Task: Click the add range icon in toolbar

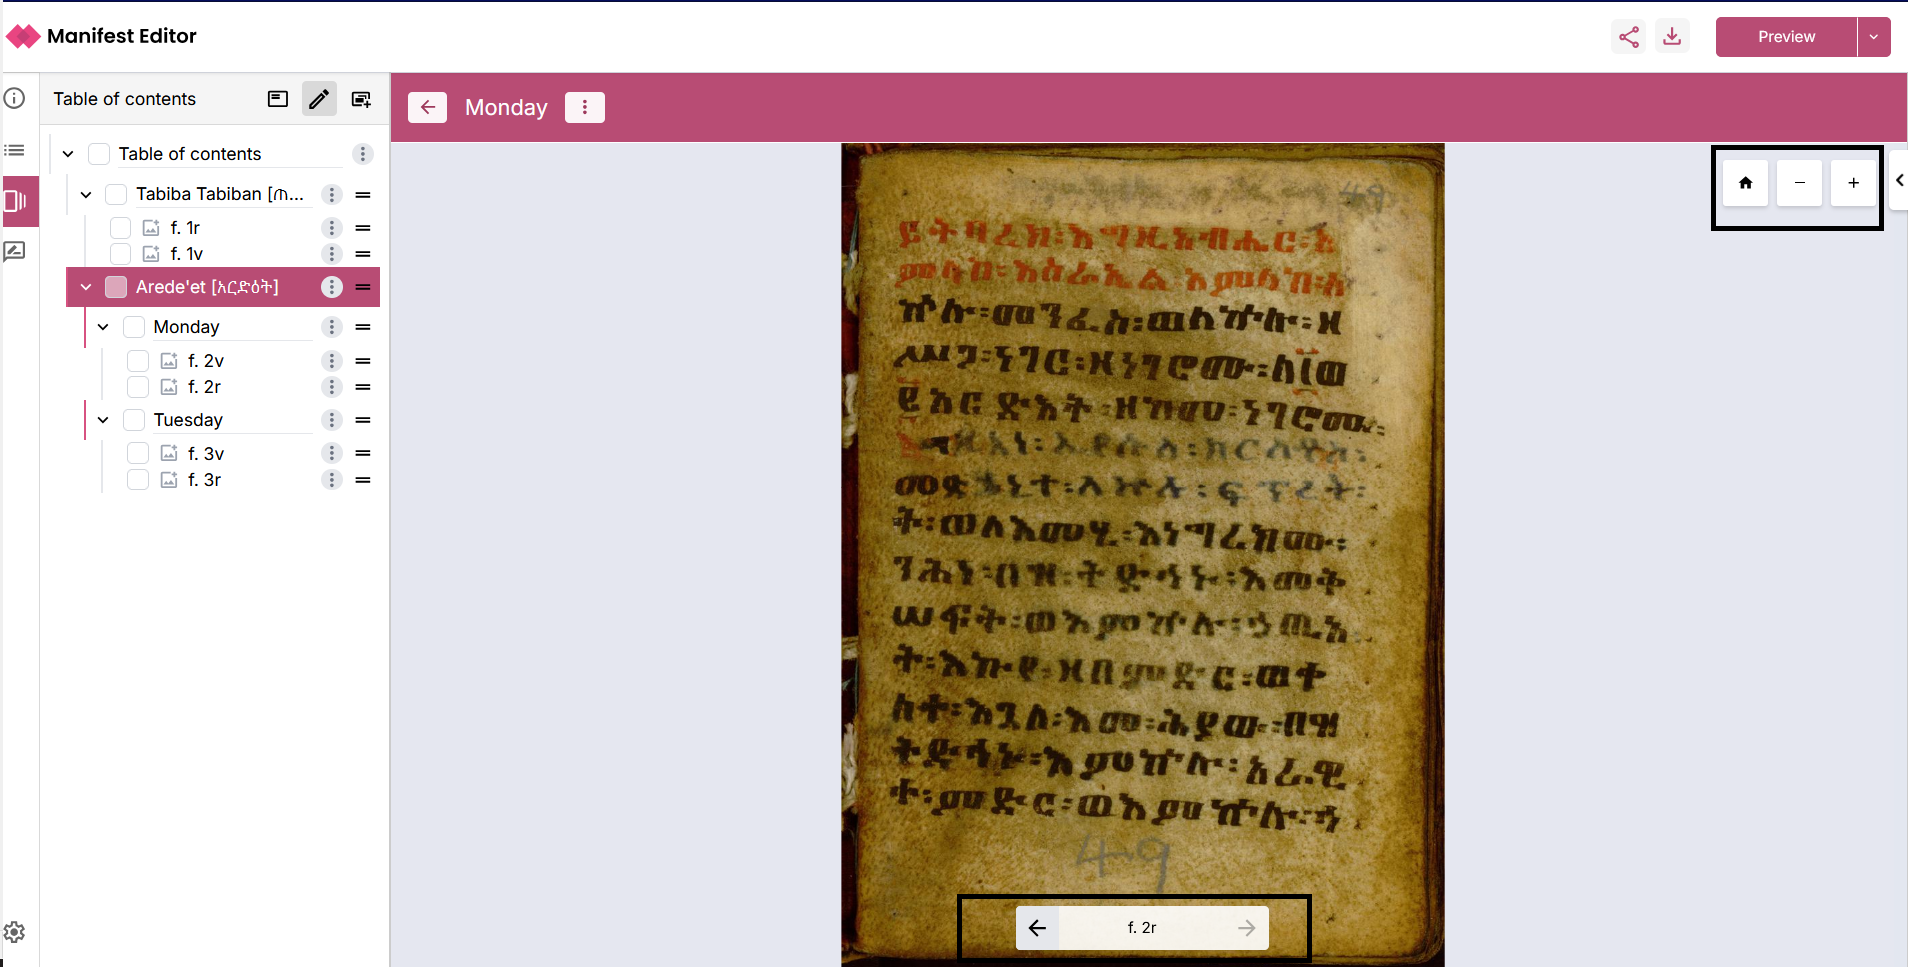Action: pos(361,99)
